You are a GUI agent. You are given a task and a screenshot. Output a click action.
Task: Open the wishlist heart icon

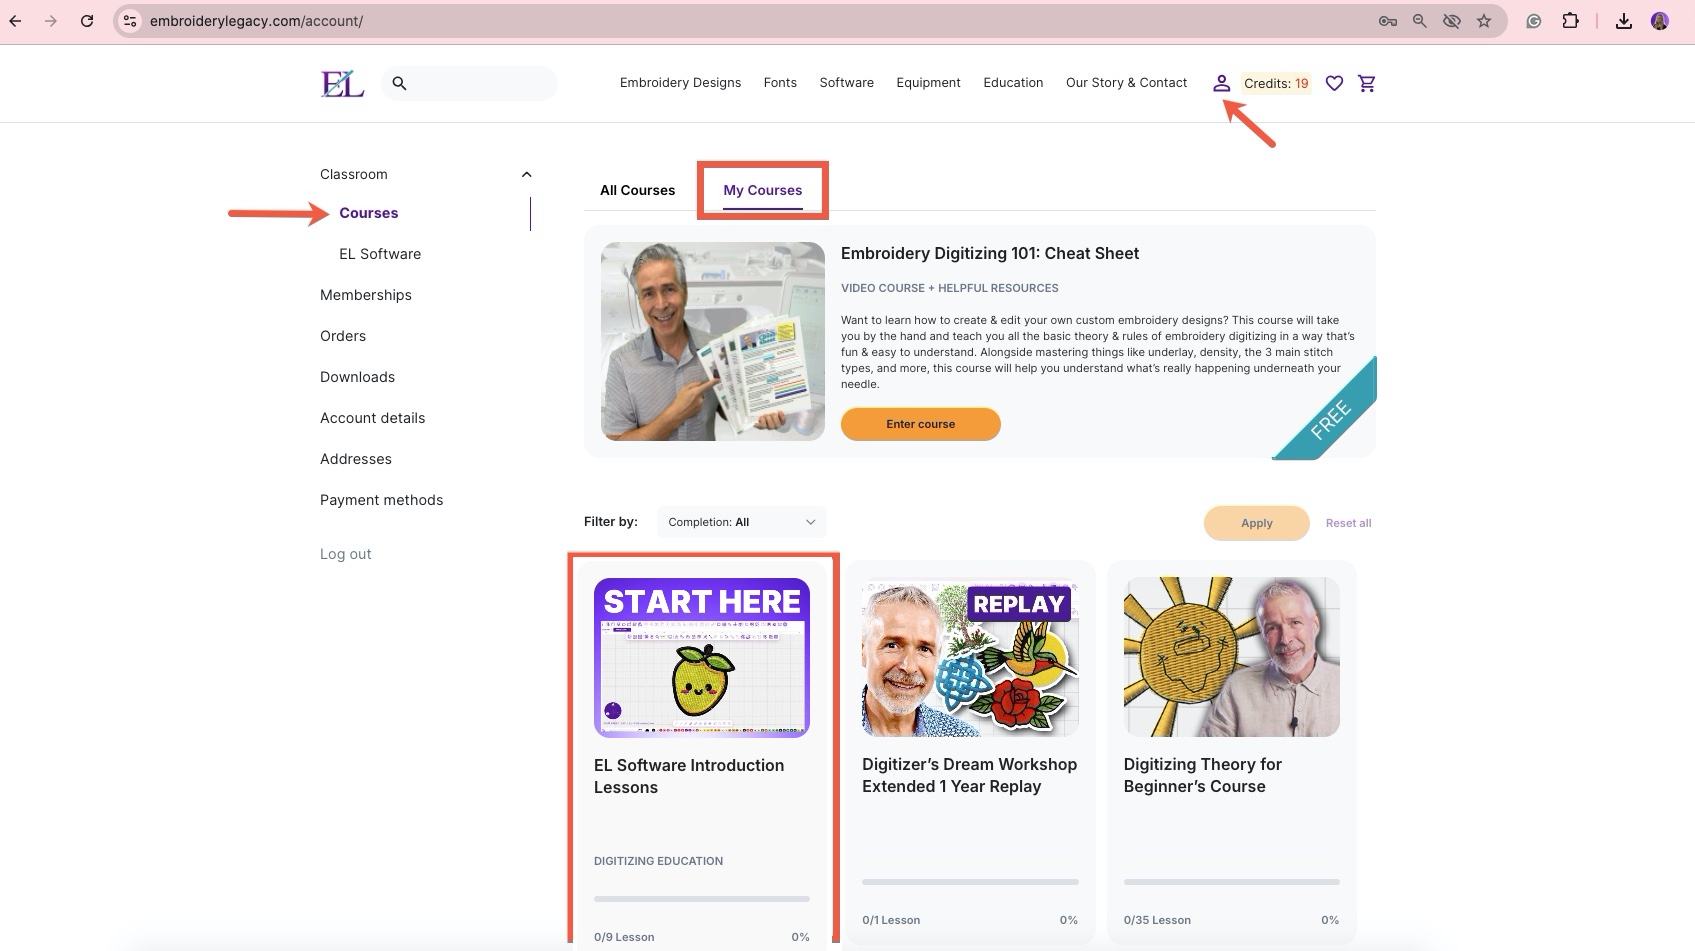1334,83
